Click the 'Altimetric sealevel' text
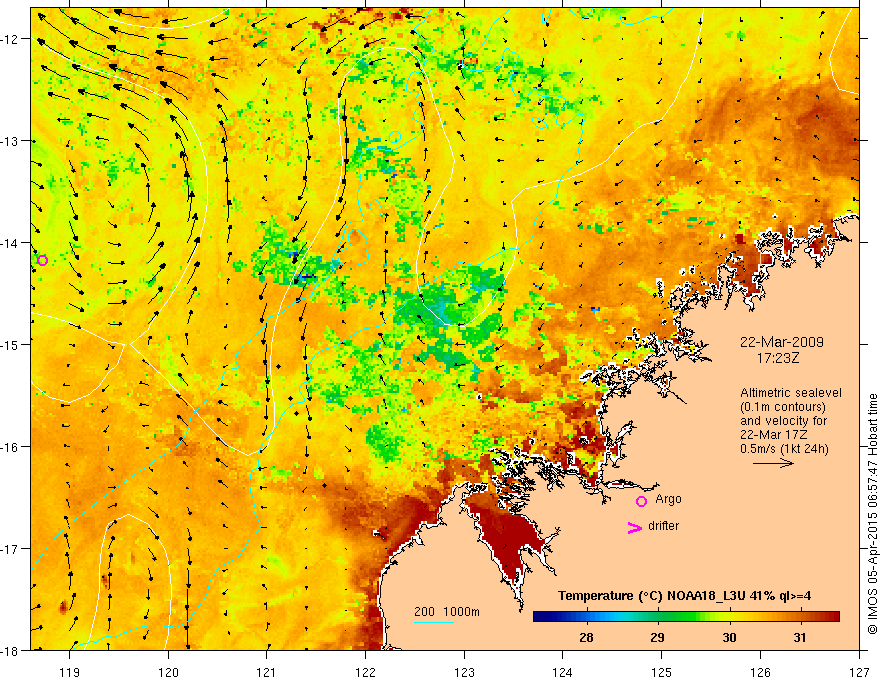 click(x=791, y=393)
